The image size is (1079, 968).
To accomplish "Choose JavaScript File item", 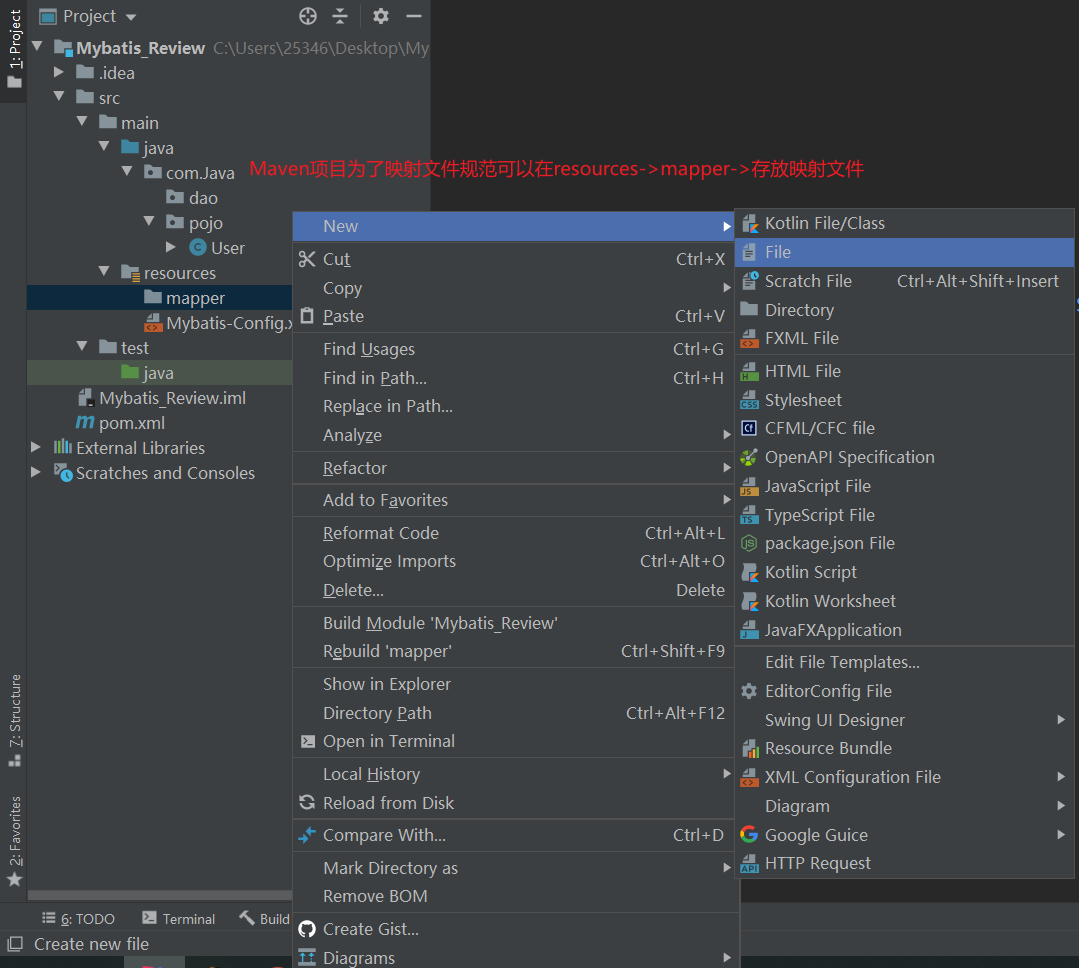I will click(x=904, y=486).
